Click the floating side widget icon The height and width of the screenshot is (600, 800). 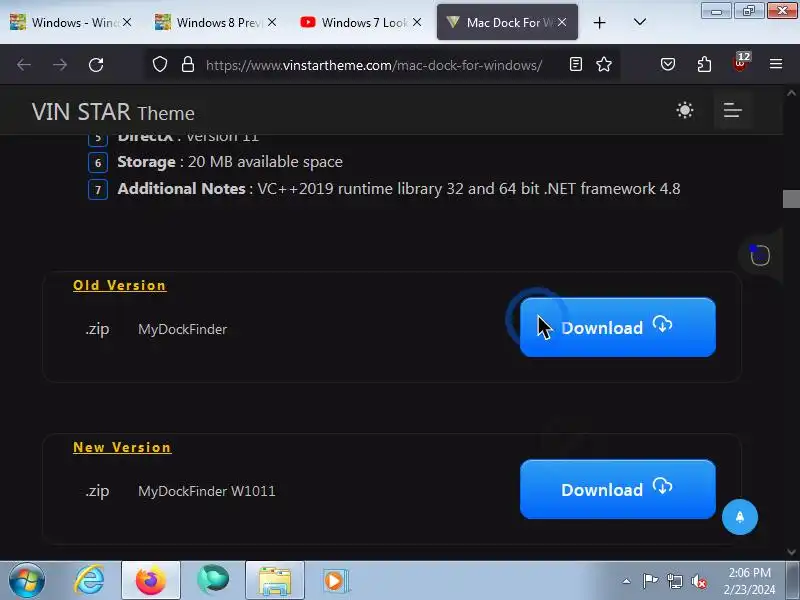point(760,255)
